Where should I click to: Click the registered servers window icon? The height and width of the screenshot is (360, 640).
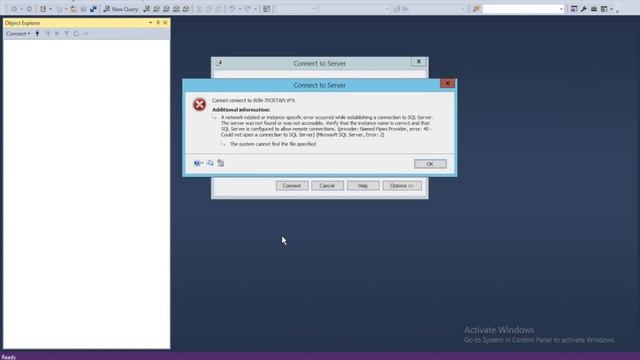[x=574, y=9]
